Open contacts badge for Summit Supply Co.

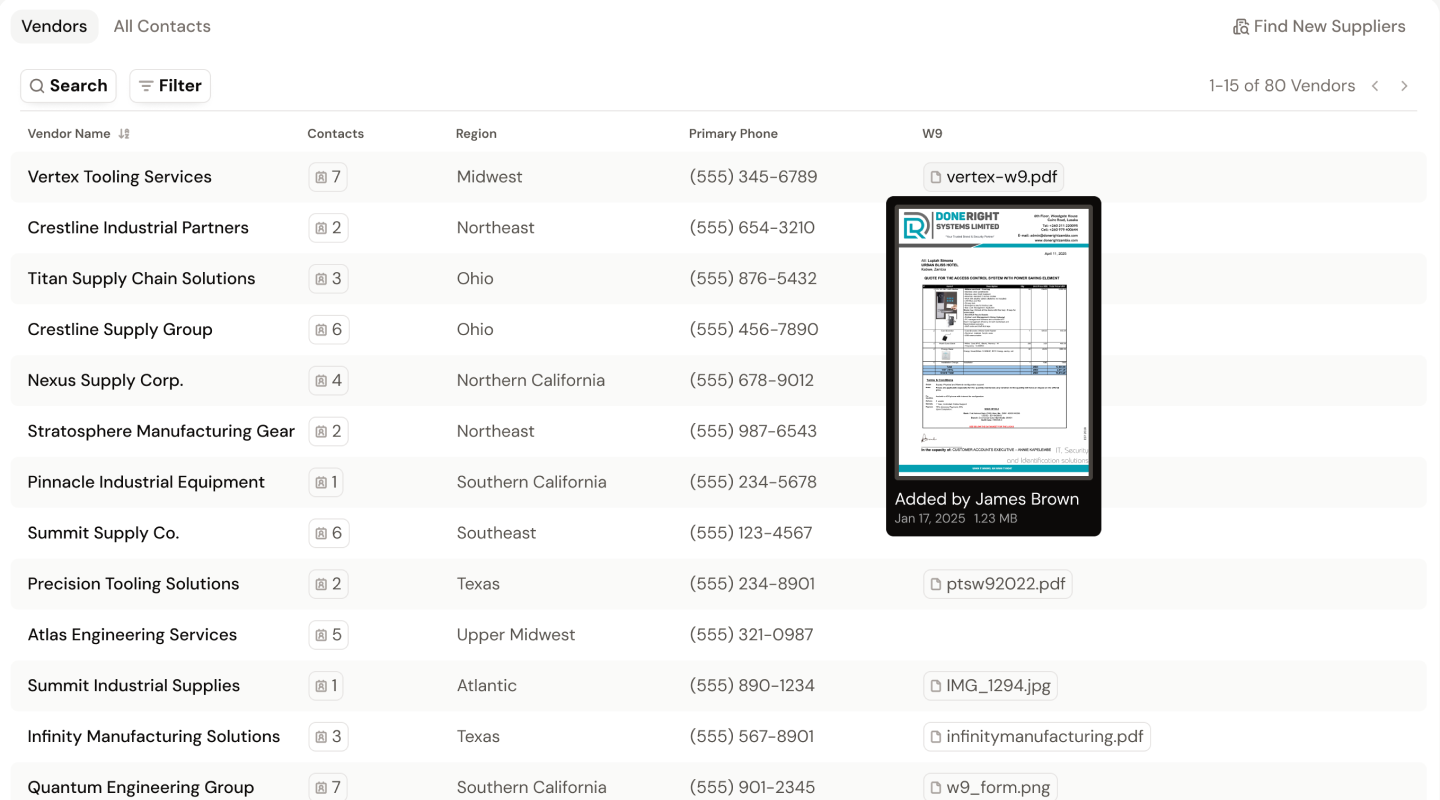point(328,533)
